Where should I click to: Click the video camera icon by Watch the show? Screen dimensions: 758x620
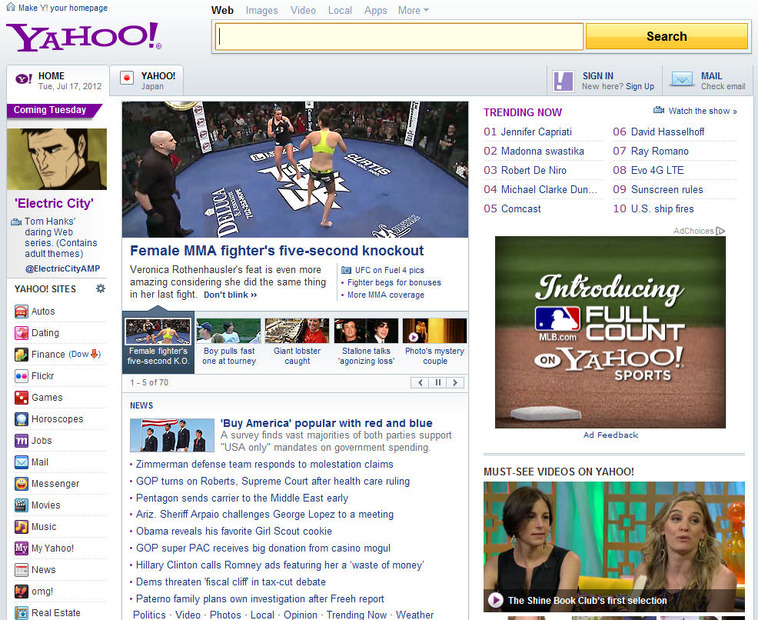coord(658,110)
